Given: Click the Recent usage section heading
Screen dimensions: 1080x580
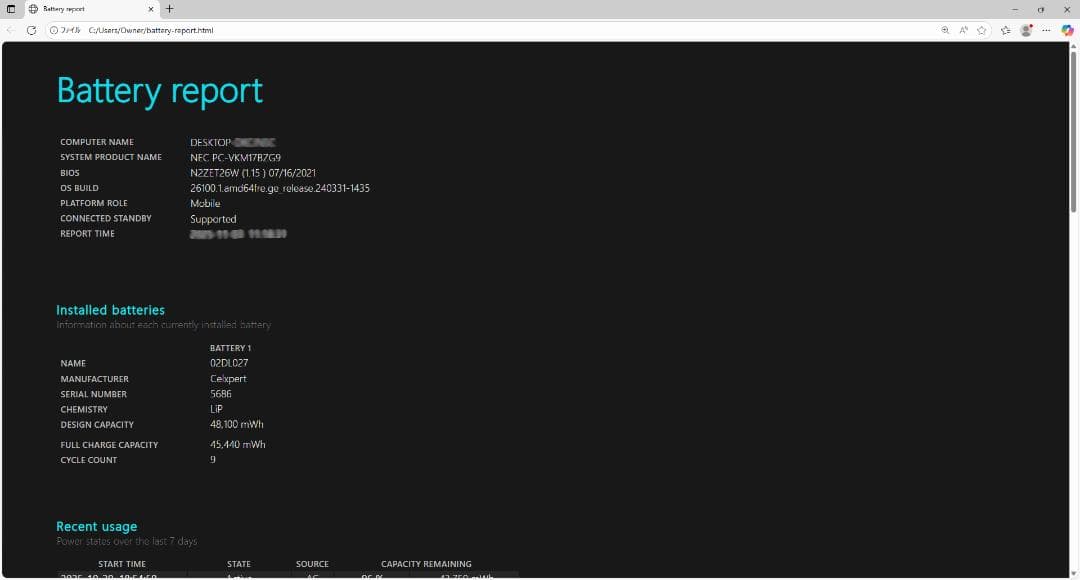Looking at the screenshot, I should [96, 526].
